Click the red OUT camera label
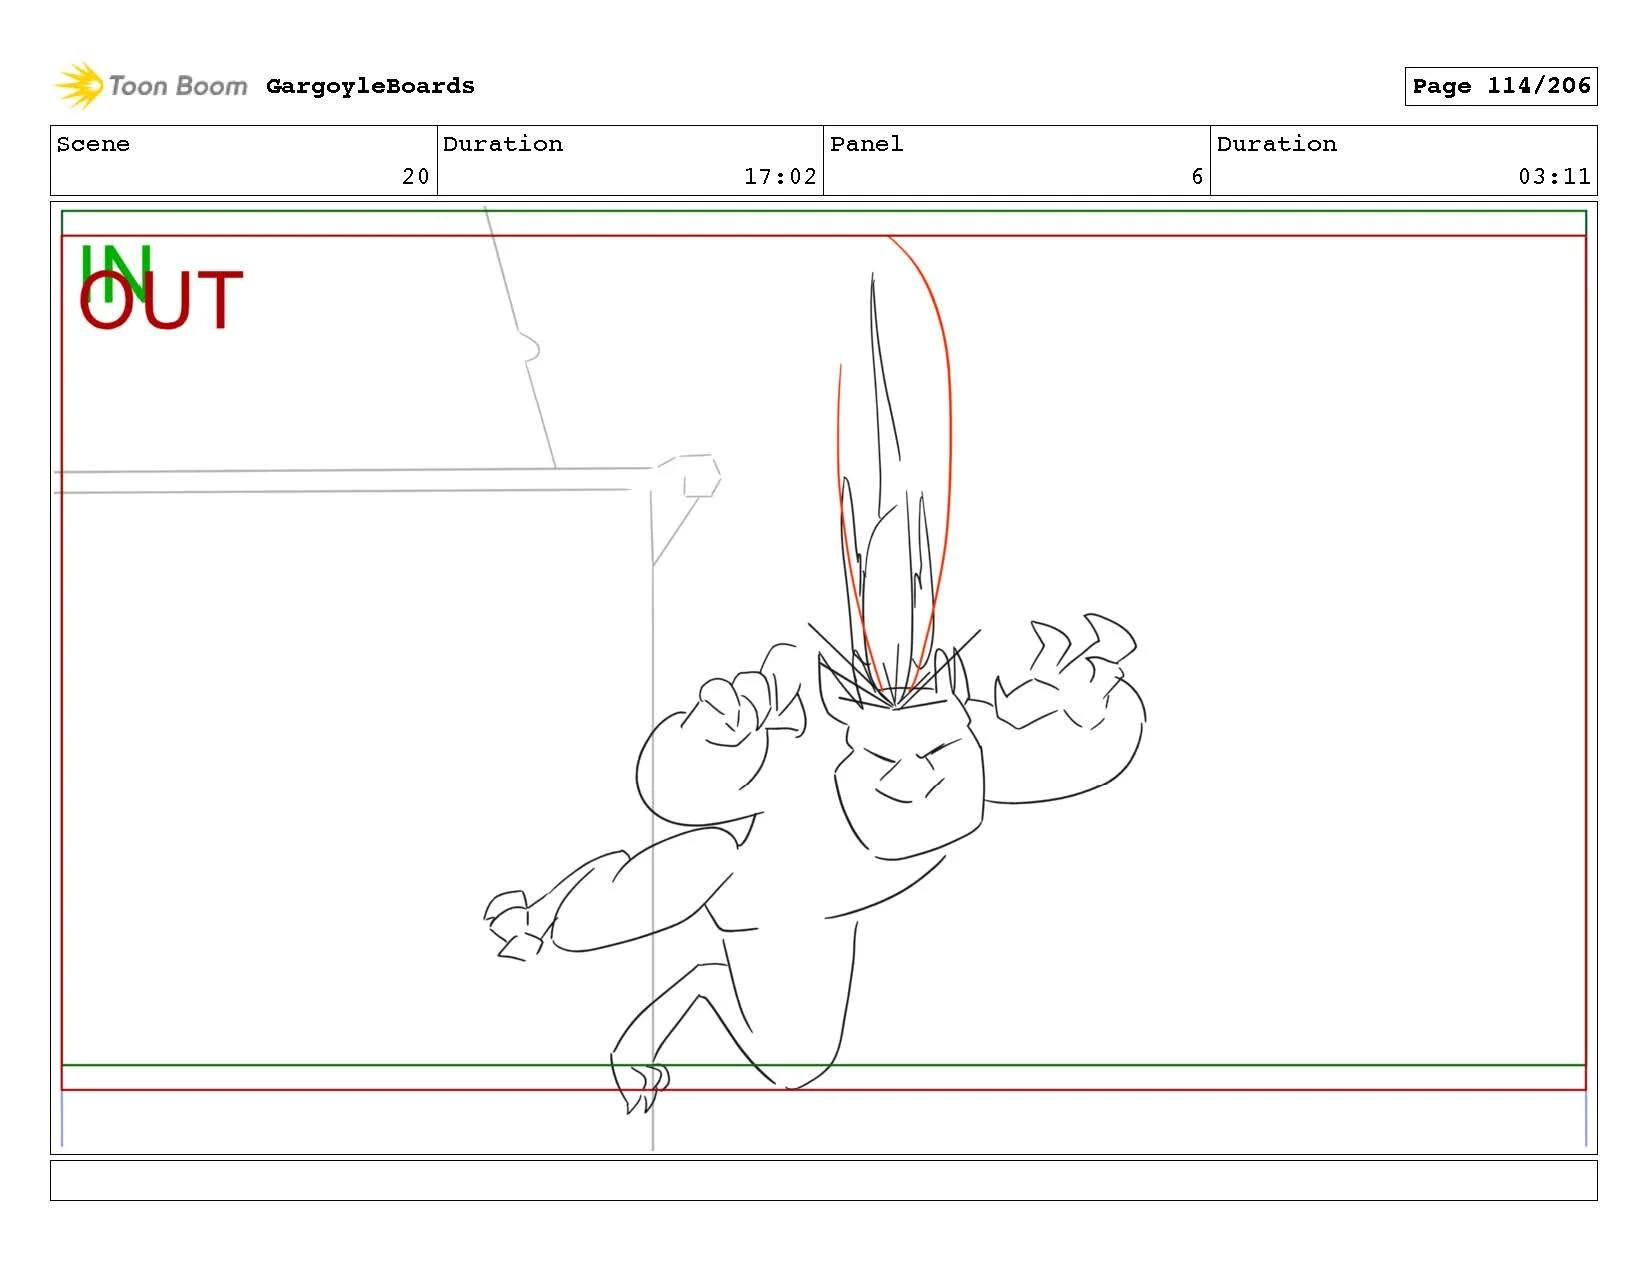1648x1276 pixels. [x=161, y=301]
